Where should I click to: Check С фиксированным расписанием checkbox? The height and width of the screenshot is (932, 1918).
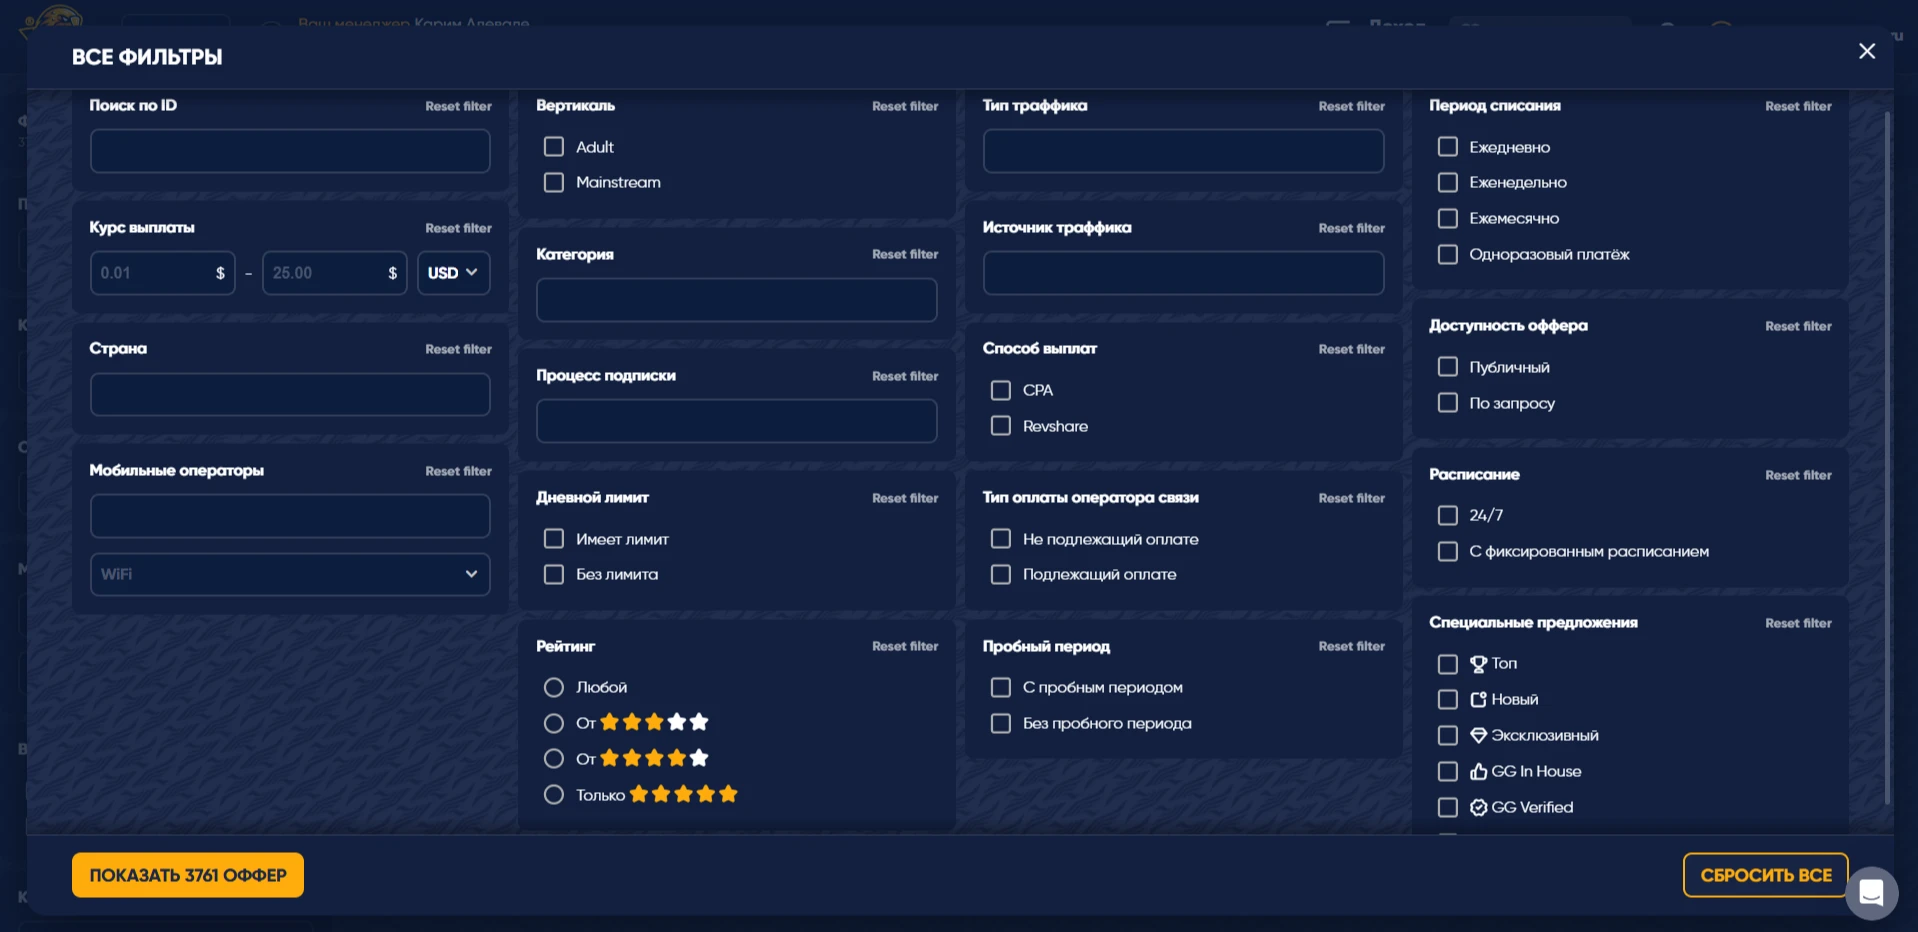pos(1447,552)
